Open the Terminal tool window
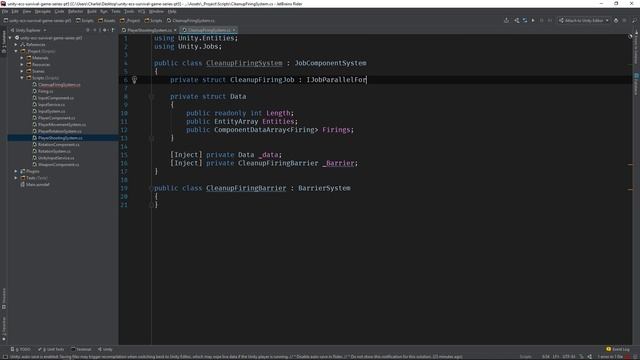This screenshot has height=360, width=640. pyautogui.click(x=81, y=349)
